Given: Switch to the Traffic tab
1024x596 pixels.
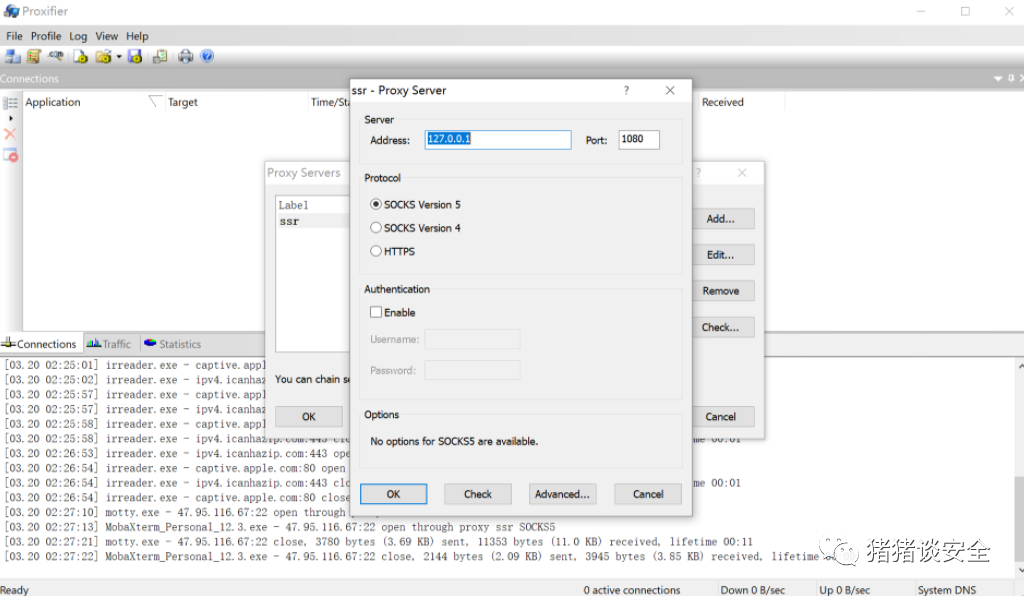Looking at the screenshot, I should point(109,343).
